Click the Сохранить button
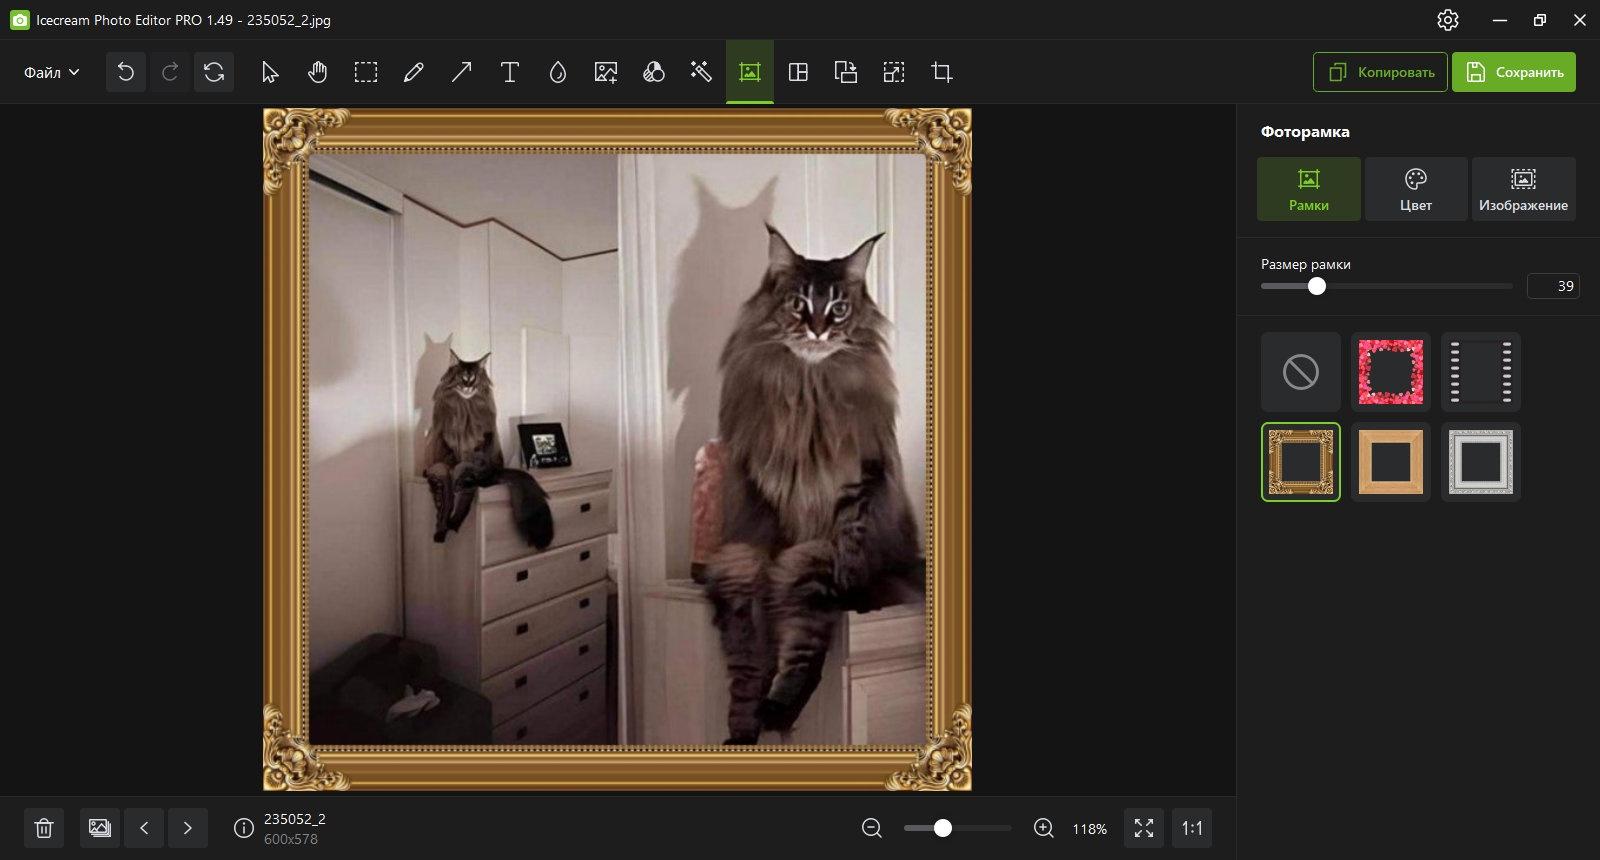 point(1514,72)
